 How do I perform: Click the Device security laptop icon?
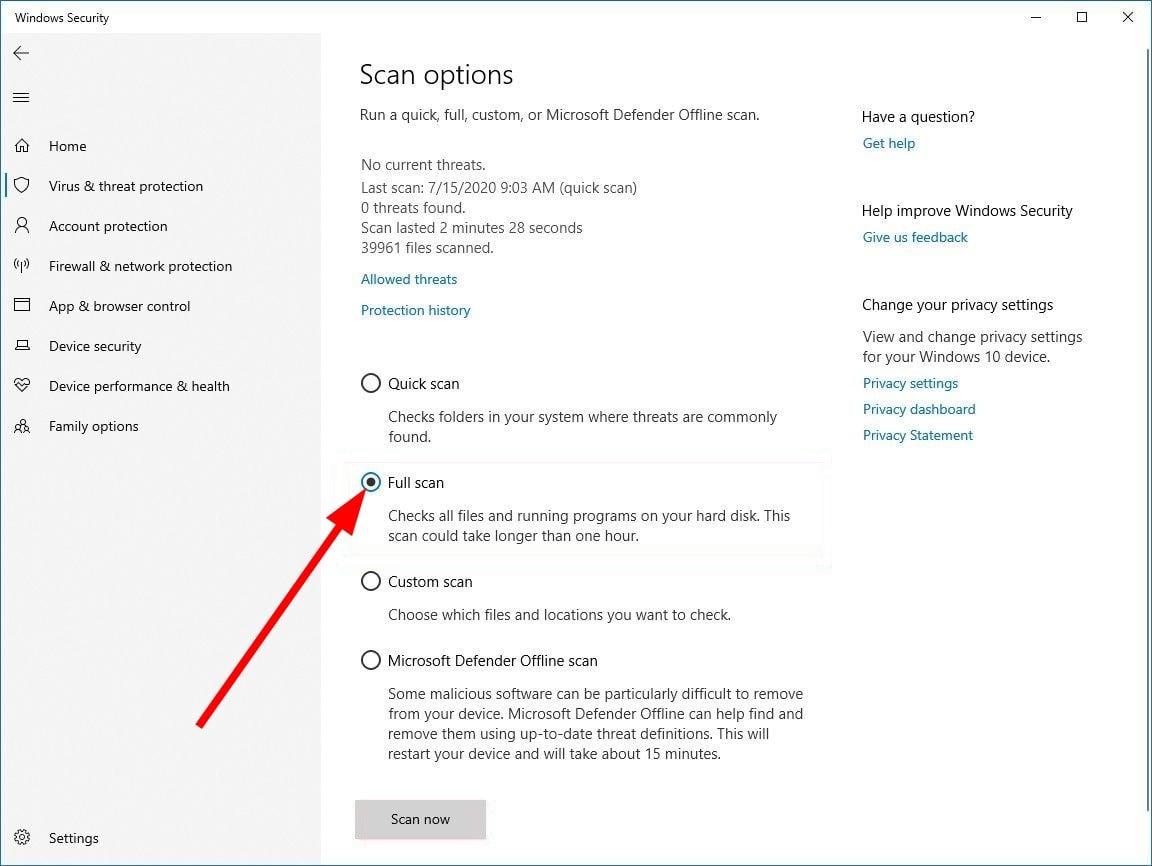pos(22,345)
